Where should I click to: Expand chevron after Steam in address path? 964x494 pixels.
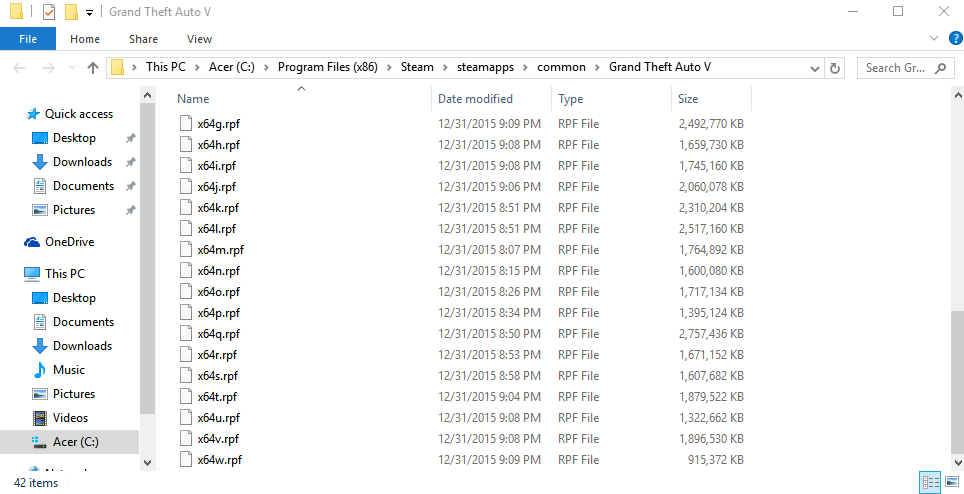[x=445, y=68]
